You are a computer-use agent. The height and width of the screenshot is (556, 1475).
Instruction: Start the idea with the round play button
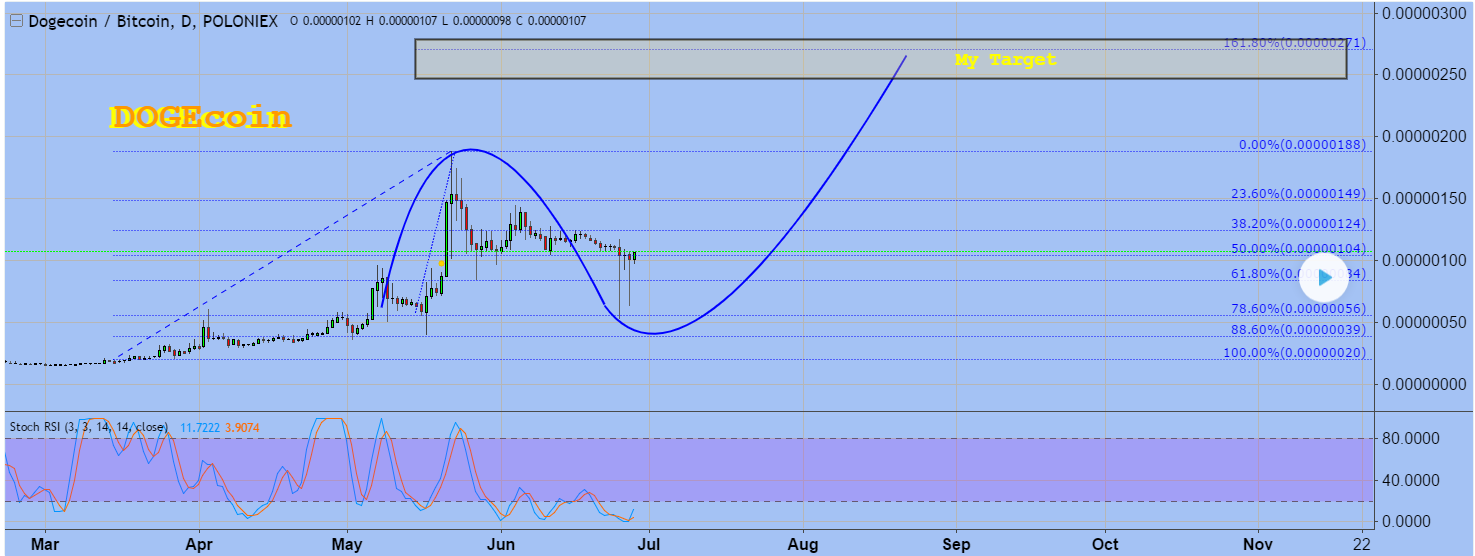(1324, 278)
